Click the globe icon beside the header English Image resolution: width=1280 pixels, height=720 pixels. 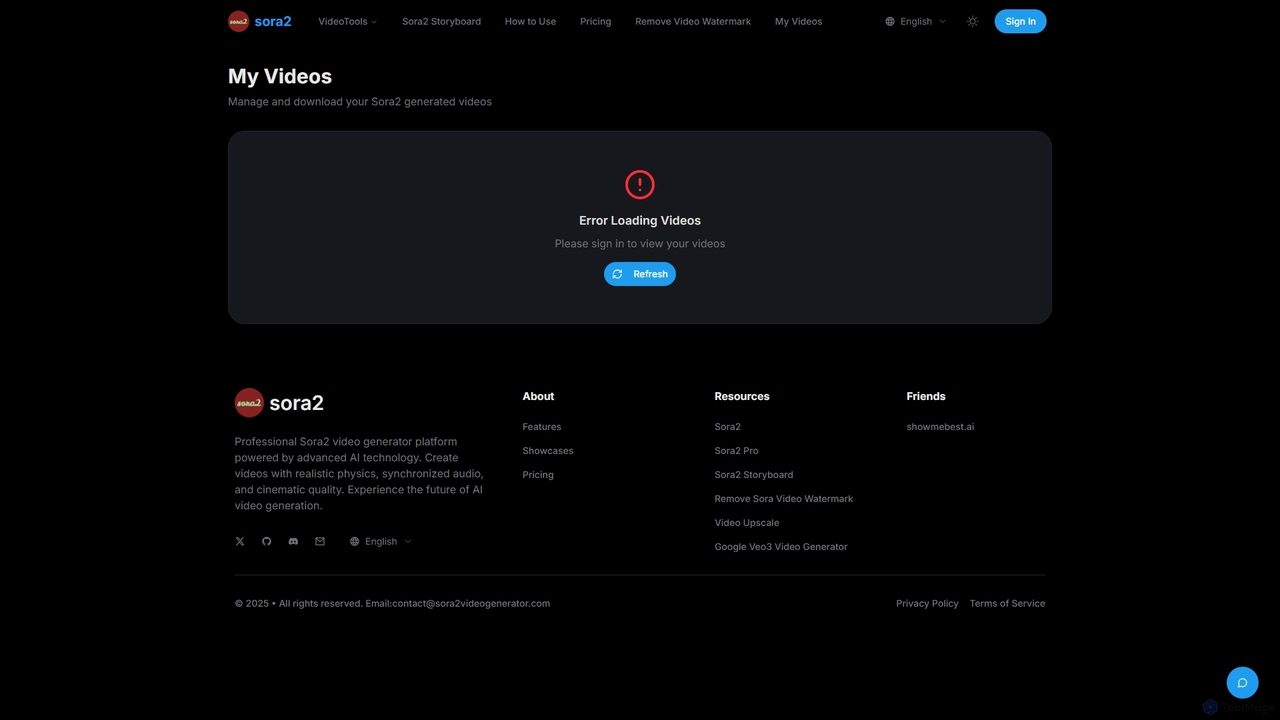point(890,21)
